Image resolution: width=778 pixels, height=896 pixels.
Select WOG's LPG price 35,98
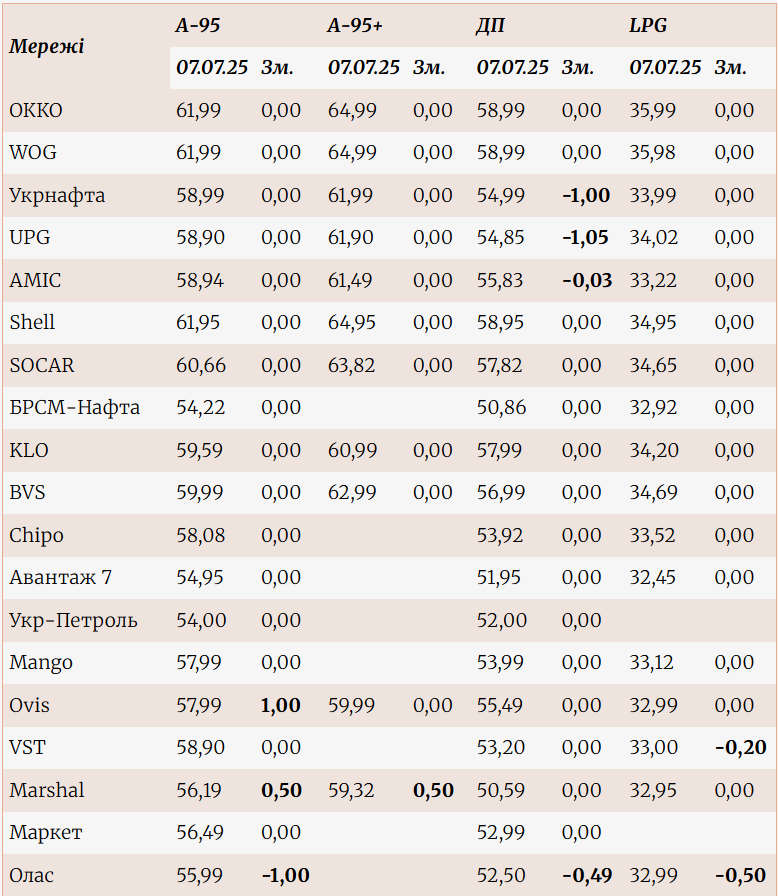click(x=652, y=153)
